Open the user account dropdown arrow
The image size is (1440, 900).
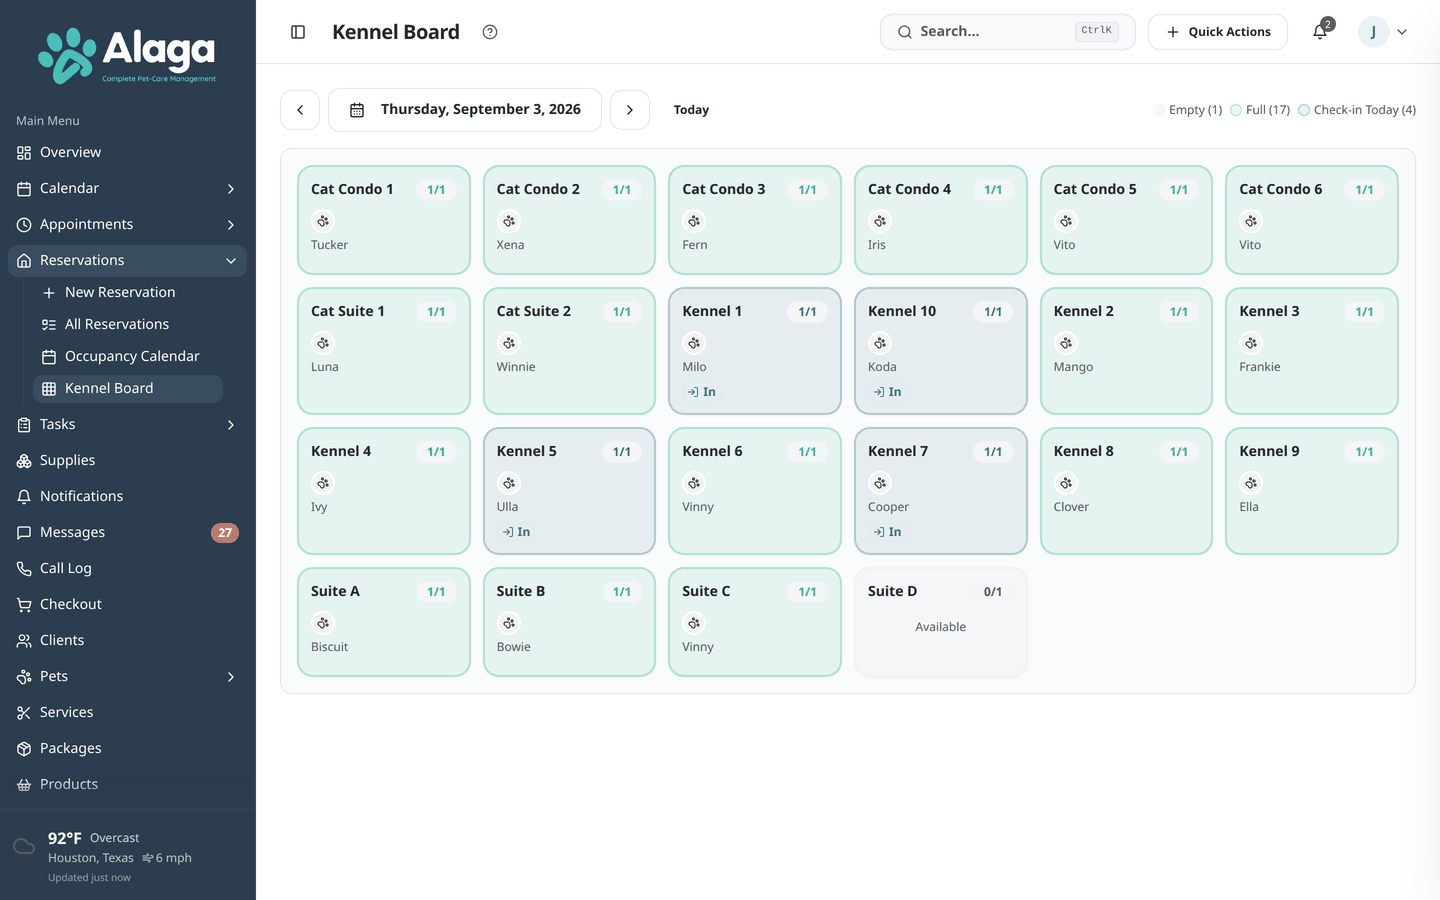point(1402,32)
